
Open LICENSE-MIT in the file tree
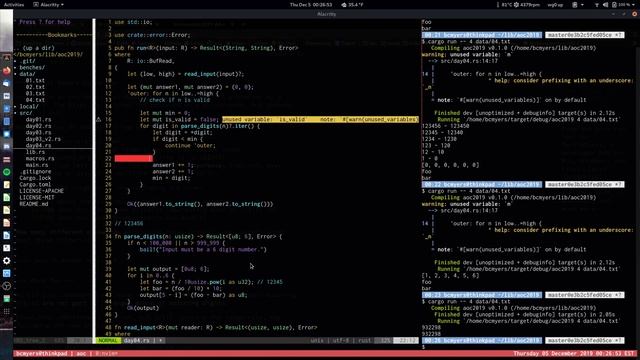pos(37,198)
